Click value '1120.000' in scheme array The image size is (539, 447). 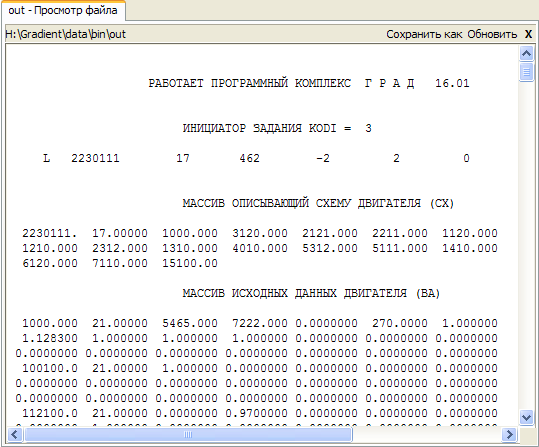coord(470,233)
